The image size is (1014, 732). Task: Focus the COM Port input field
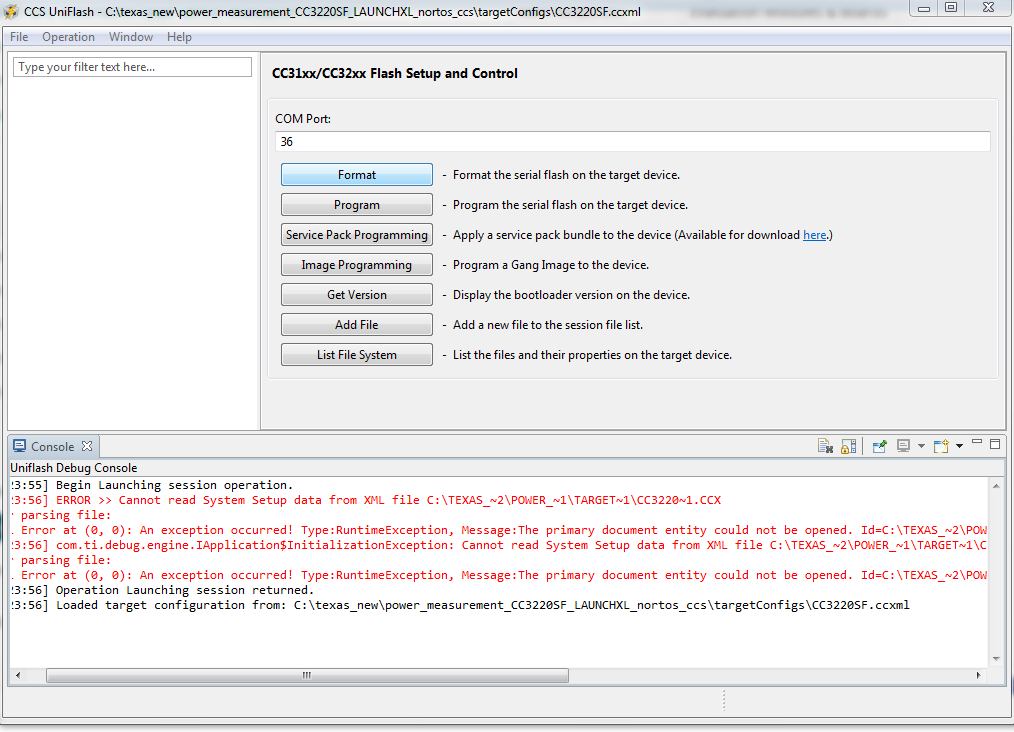tap(632, 142)
